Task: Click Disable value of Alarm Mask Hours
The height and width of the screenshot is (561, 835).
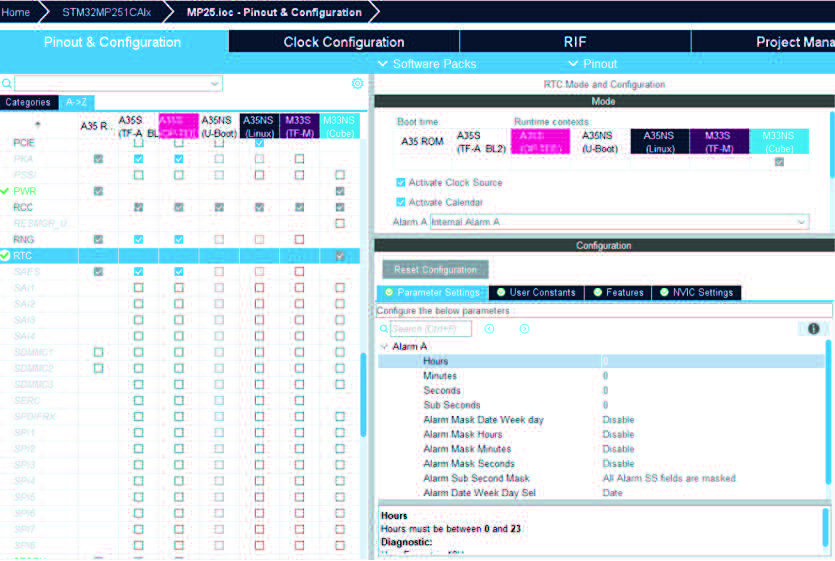Action: (618, 434)
